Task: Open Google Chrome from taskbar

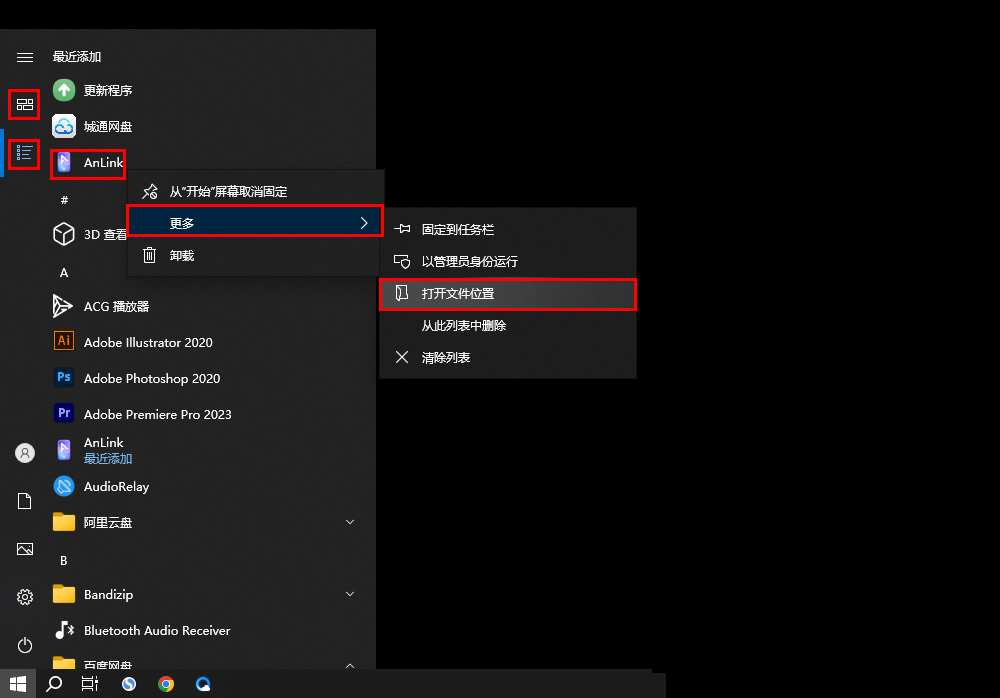Action: click(166, 684)
